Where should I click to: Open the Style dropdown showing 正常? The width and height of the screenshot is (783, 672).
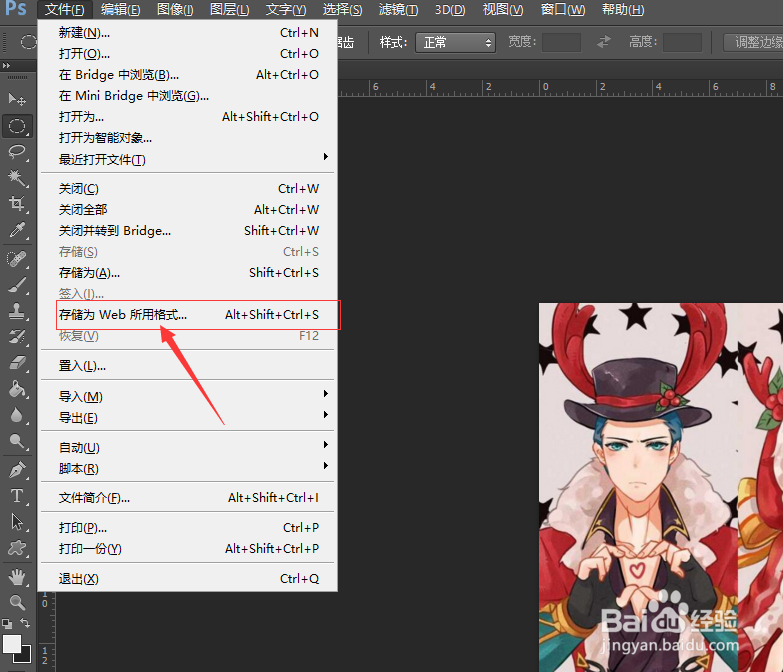tap(455, 42)
